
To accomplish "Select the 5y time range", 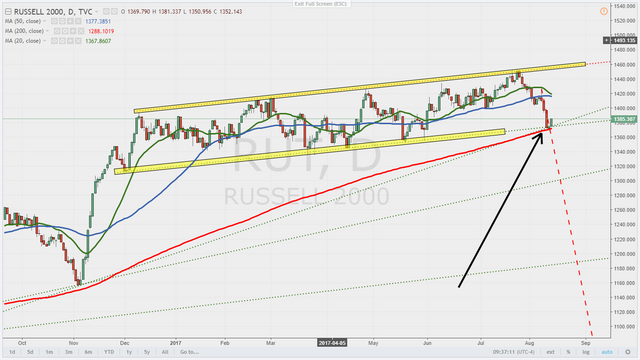I will coord(147,352).
